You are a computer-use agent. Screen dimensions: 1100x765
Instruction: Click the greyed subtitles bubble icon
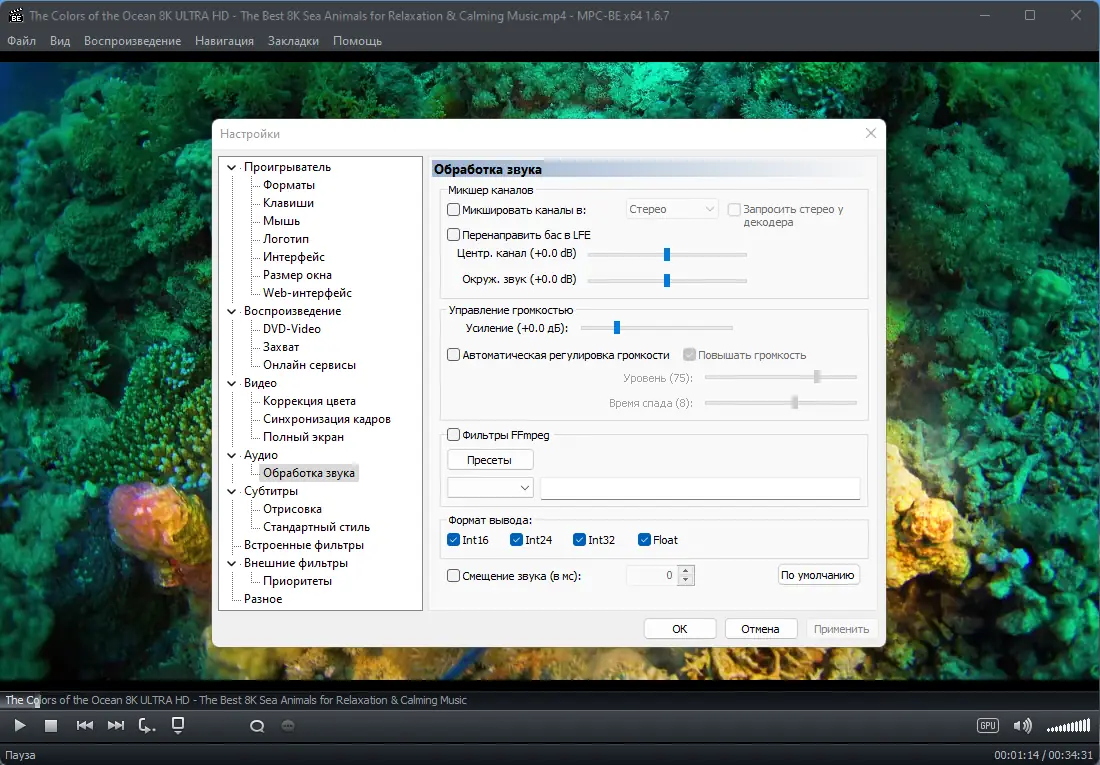click(288, 726)
